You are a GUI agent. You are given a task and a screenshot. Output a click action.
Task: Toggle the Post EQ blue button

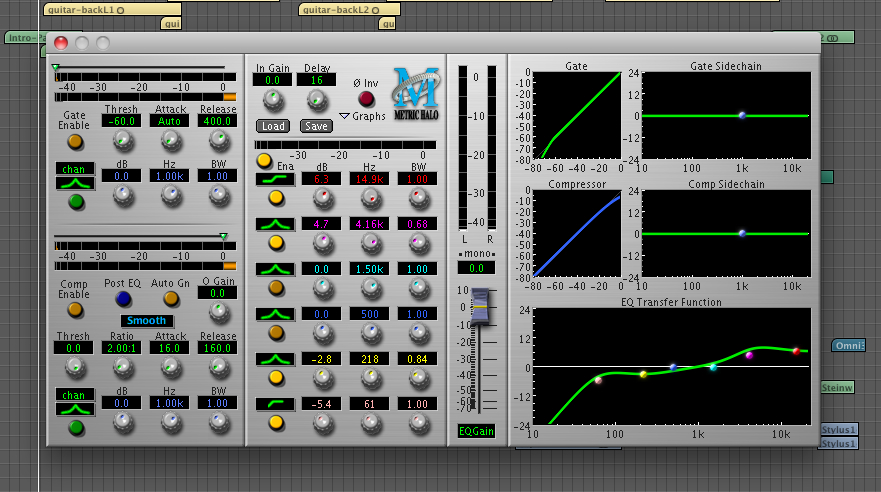click(123, 299)
